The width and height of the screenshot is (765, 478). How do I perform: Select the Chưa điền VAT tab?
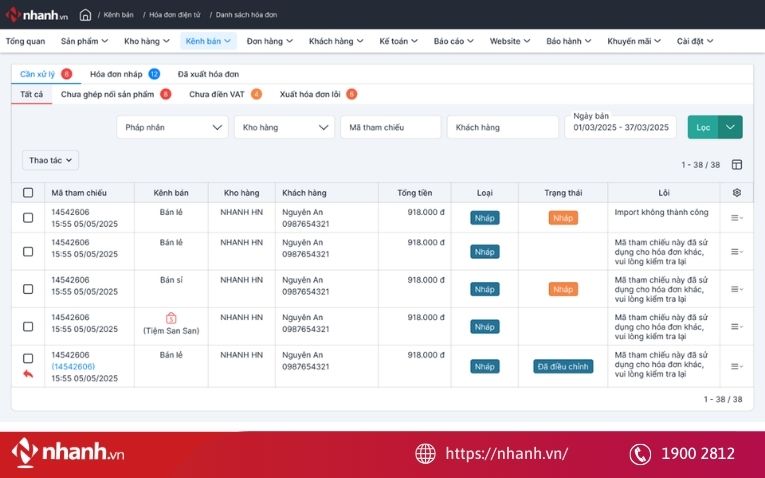(x=217, y=94)
